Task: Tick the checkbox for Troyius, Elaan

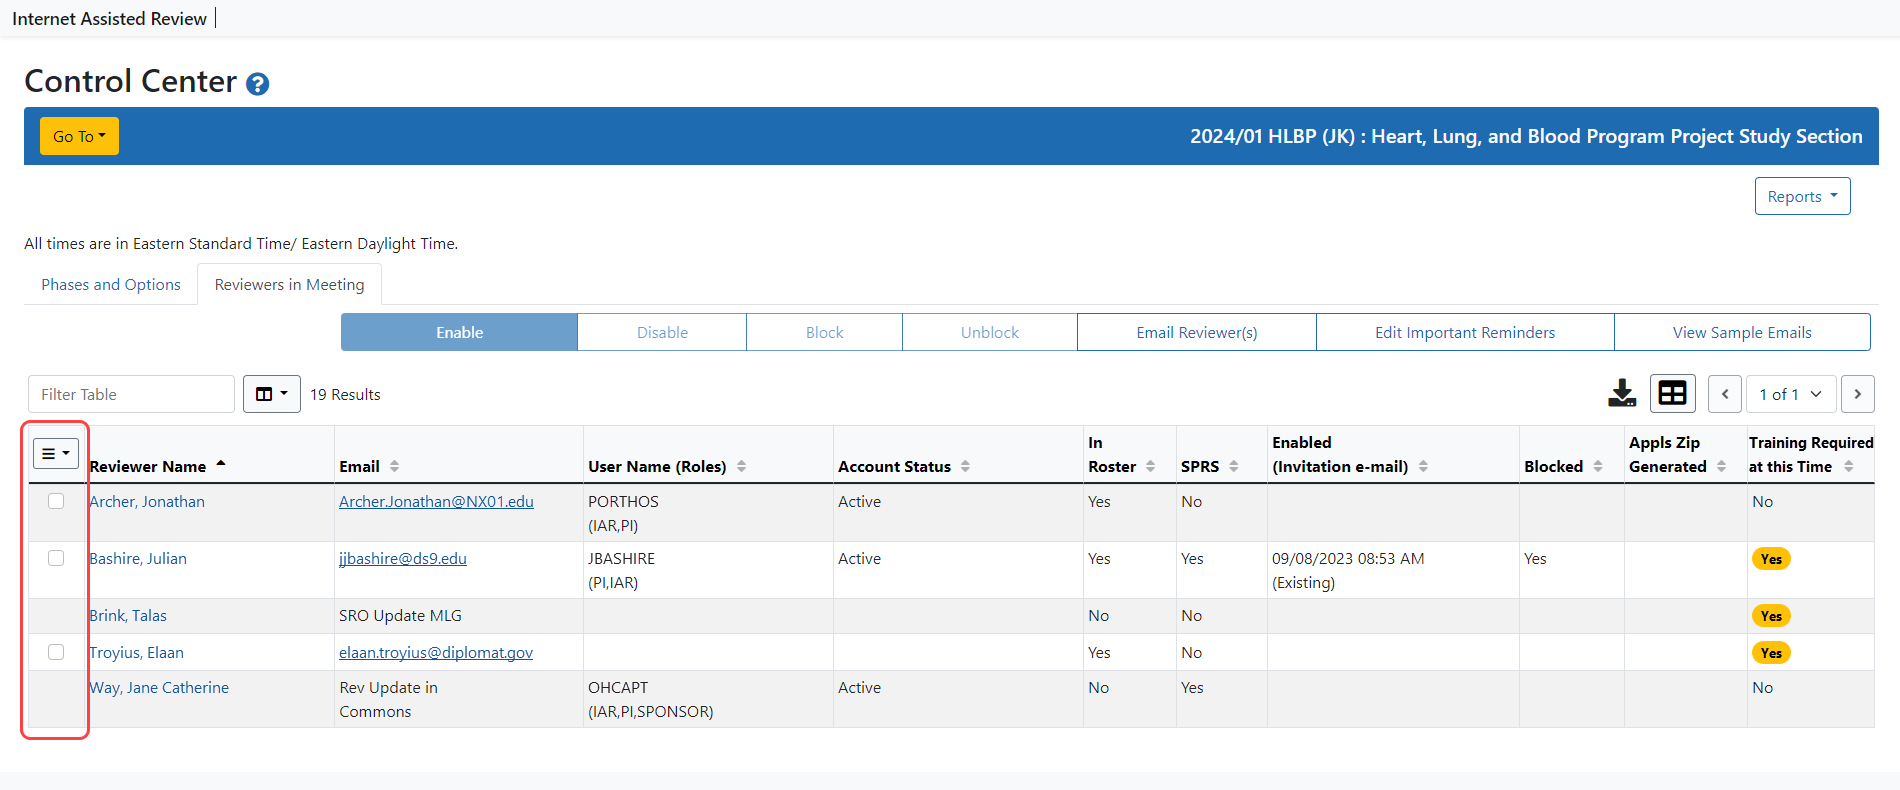Action: (56, 652)
